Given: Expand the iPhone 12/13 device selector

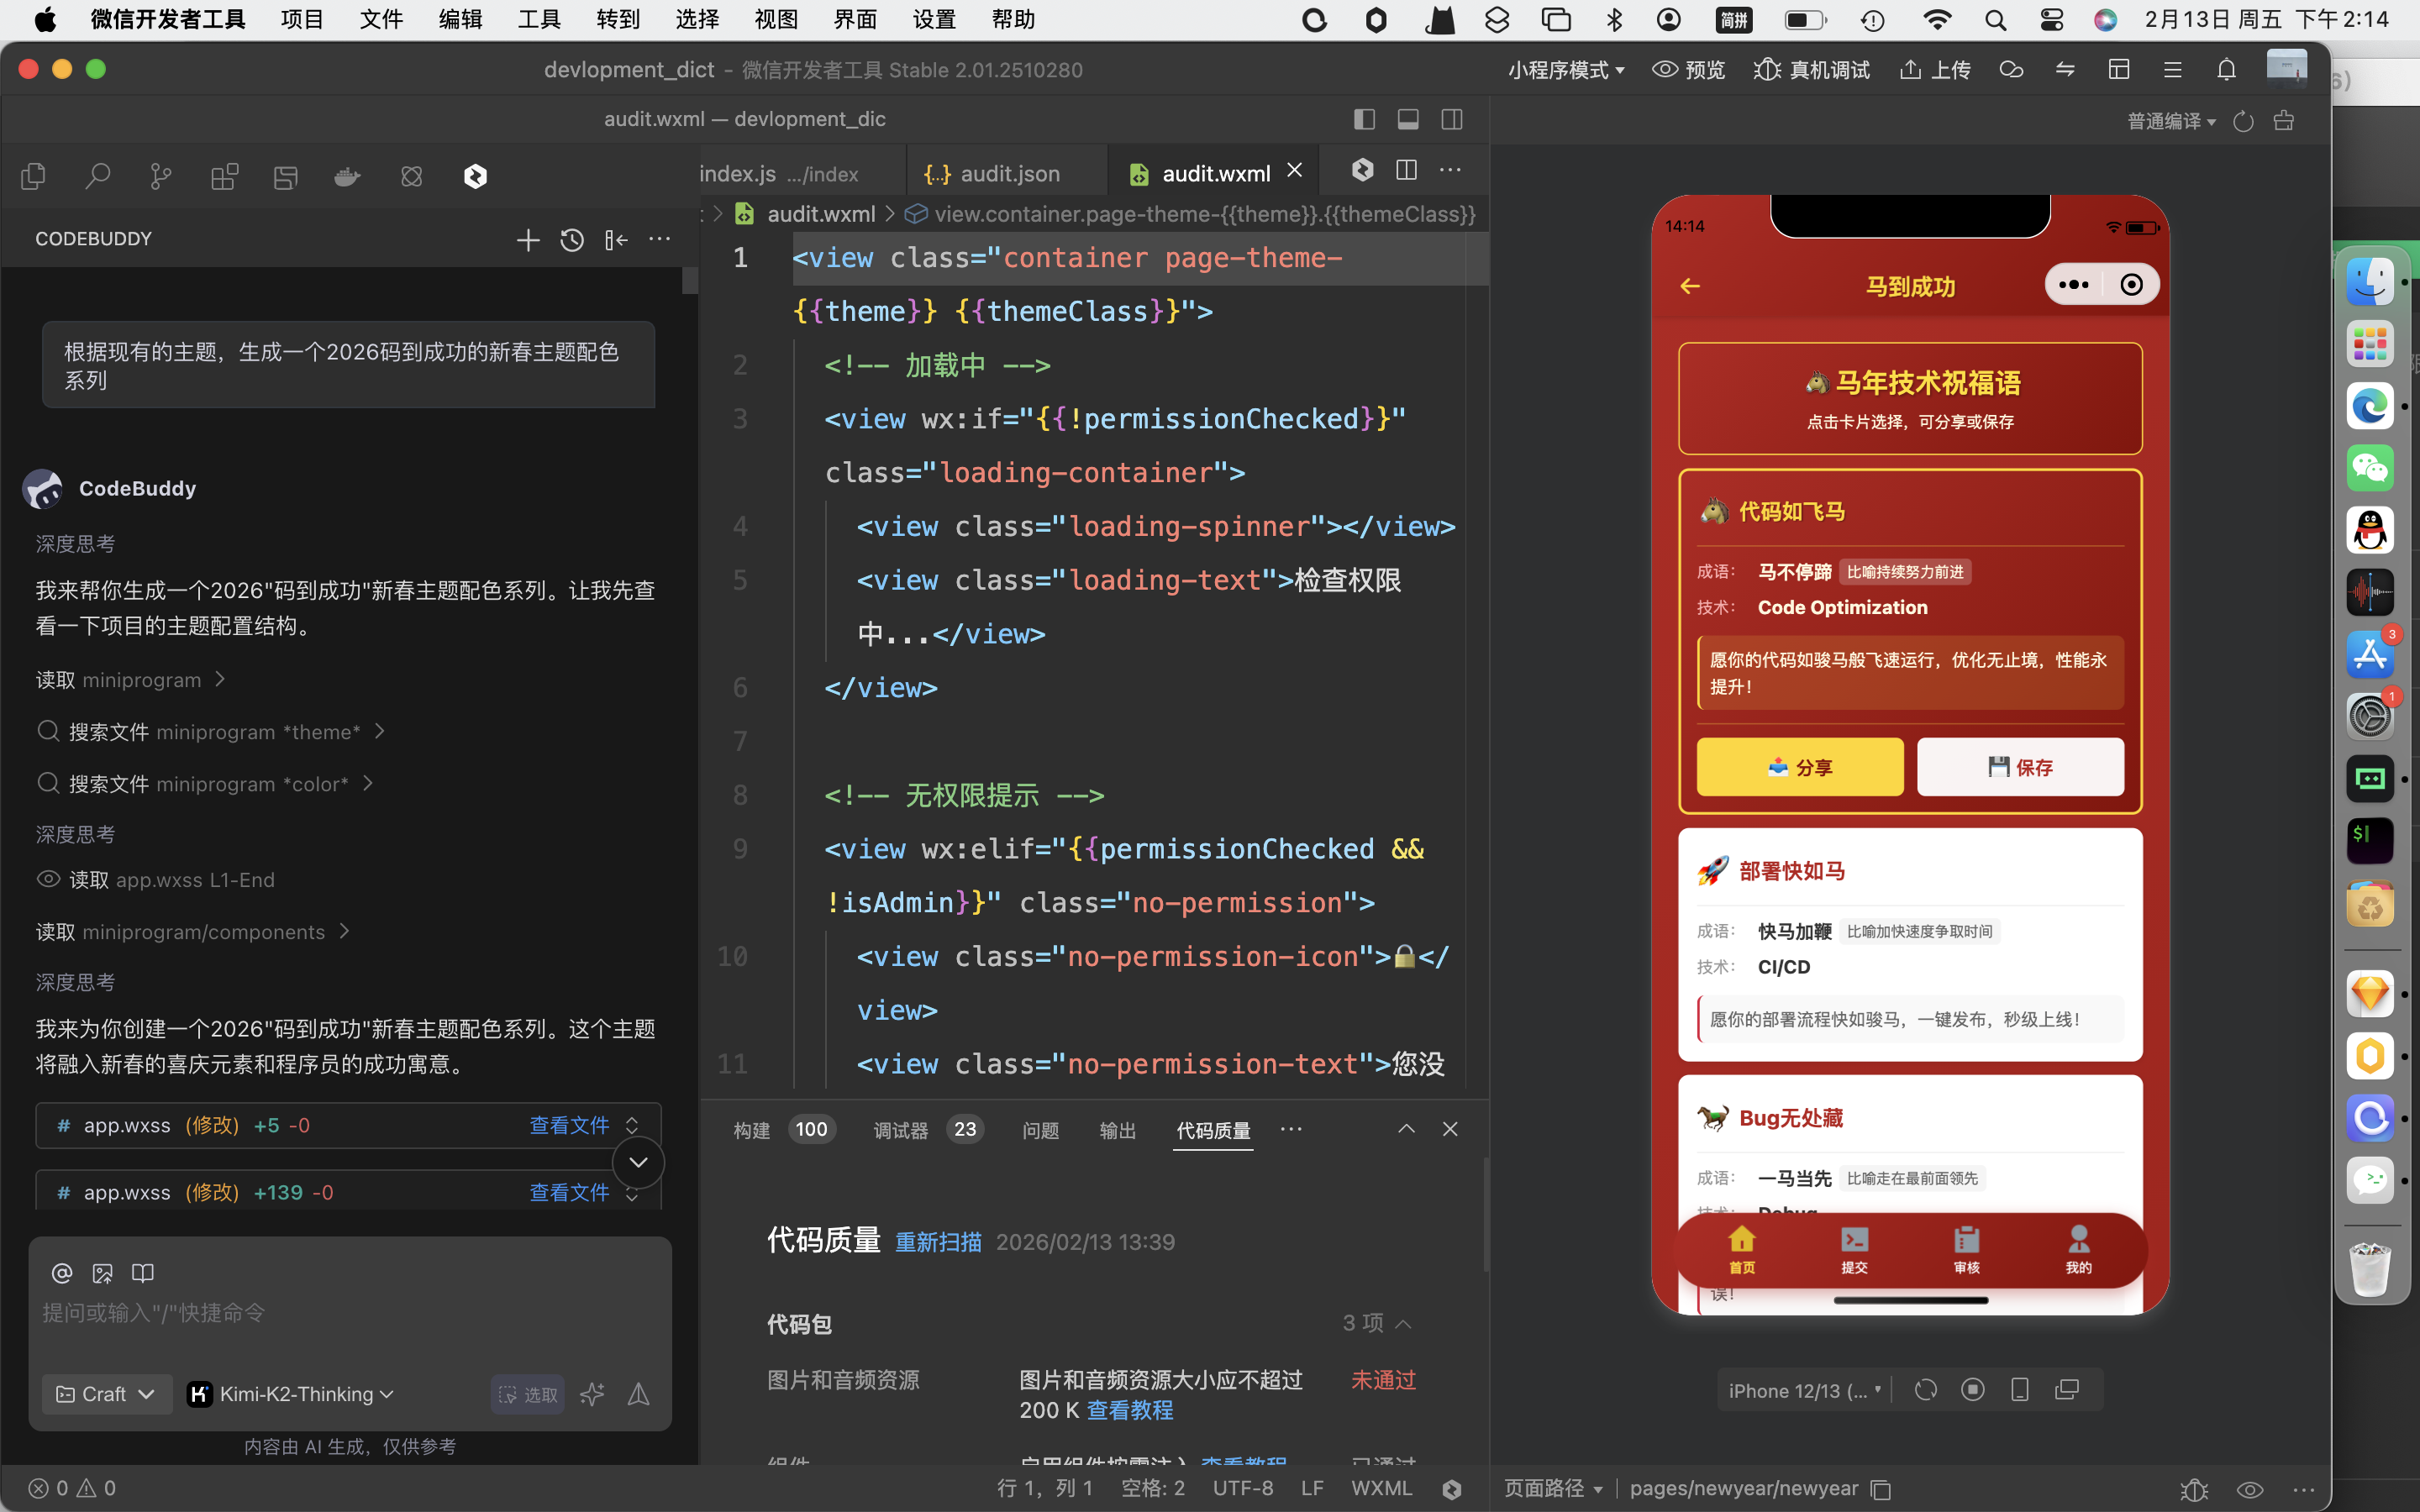Looking at the screenshot, I should (1804, 1391).
